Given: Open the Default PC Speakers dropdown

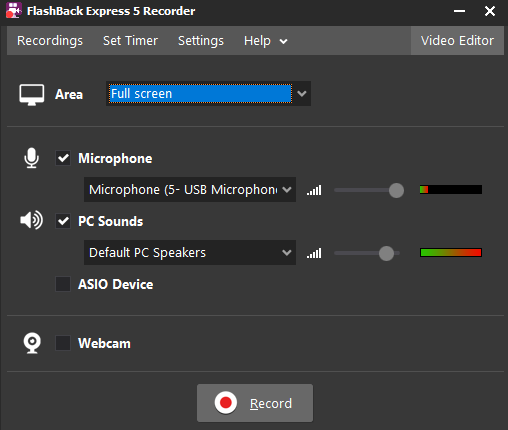Looking at the screenshot, I should pyautogui.click(x=190, y=253).
